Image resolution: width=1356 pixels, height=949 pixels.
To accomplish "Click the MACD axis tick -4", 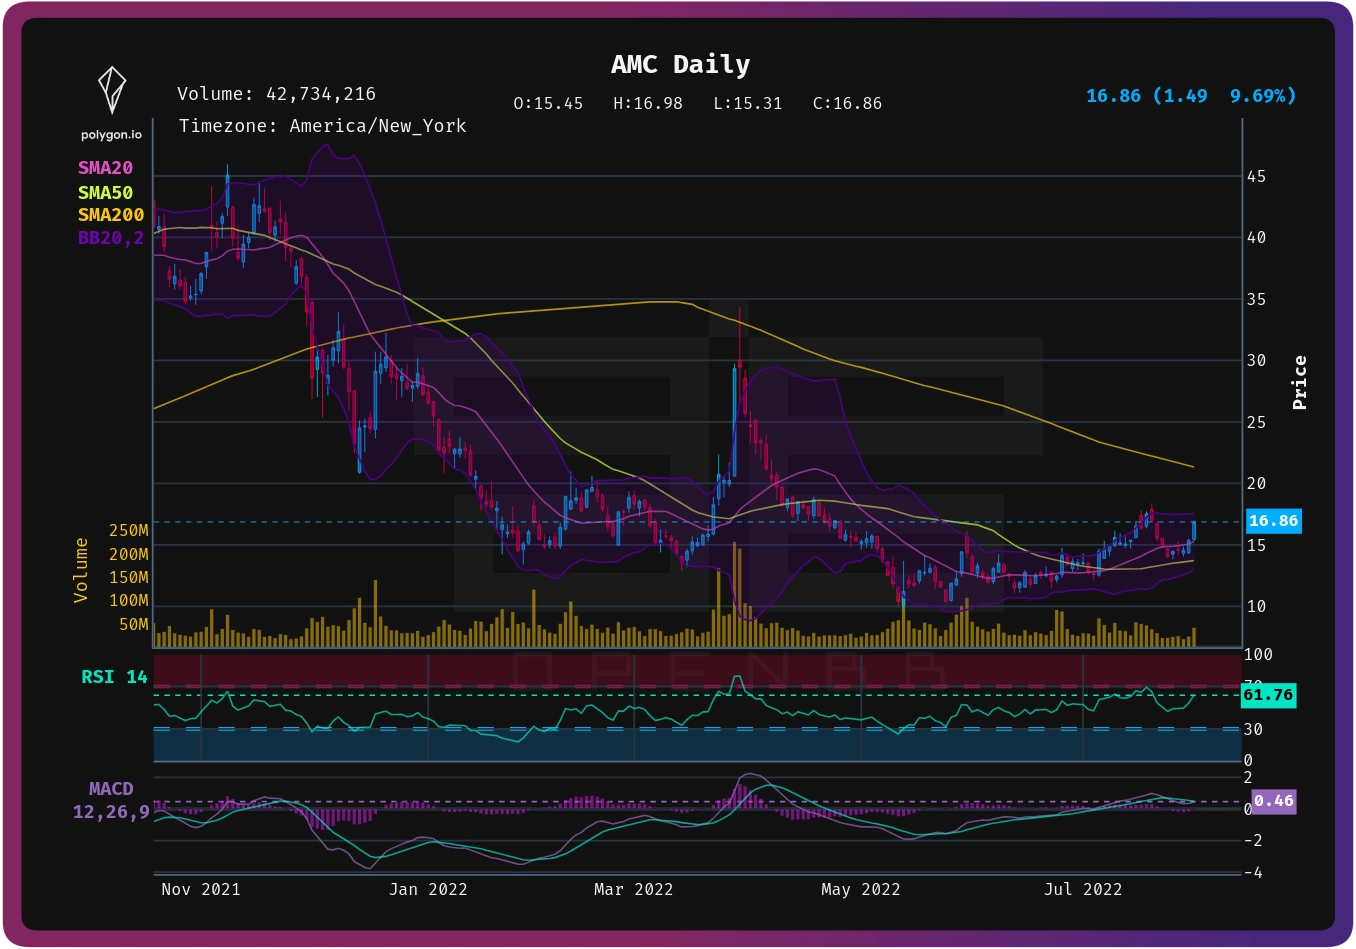I will (x=1253, y=873).
